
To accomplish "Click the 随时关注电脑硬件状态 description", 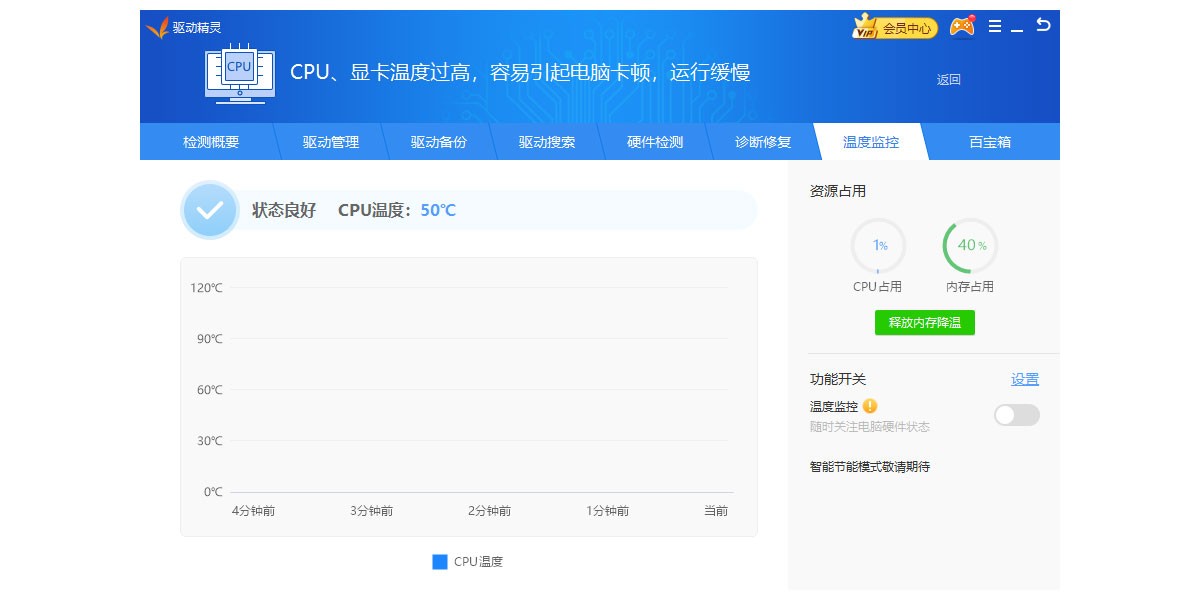I will pyautogui.click(x=870, y=427).
